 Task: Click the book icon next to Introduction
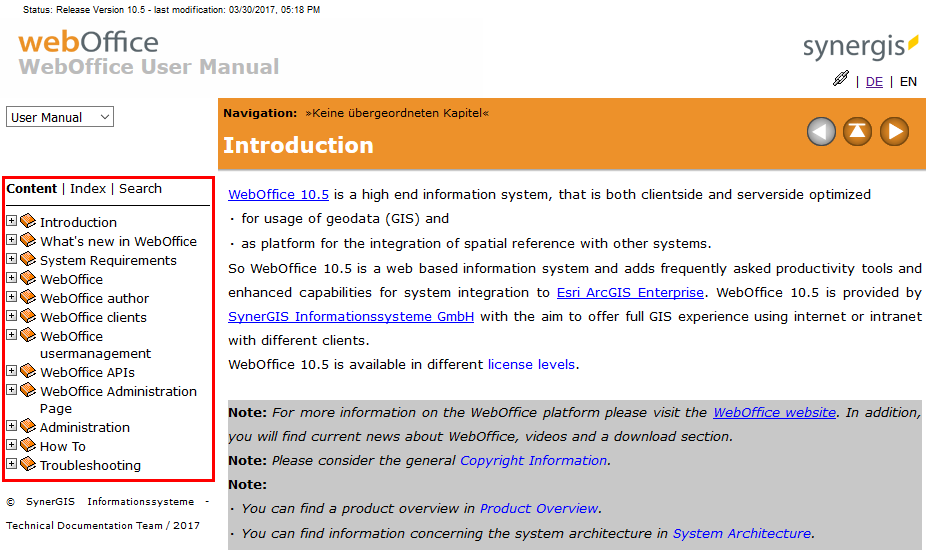point(28,221)
